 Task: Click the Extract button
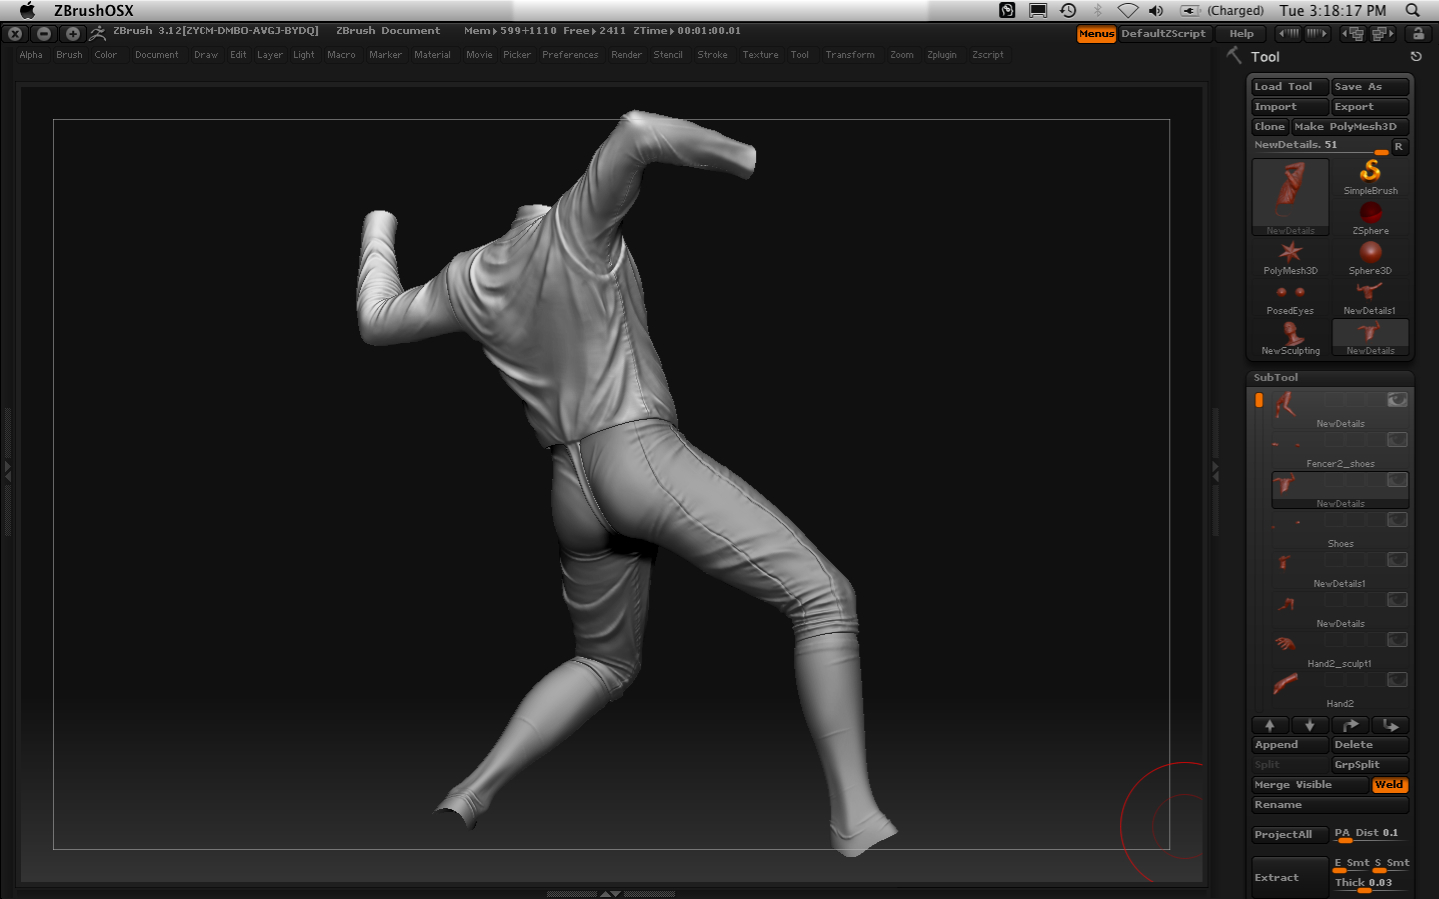click(1290, 877)
